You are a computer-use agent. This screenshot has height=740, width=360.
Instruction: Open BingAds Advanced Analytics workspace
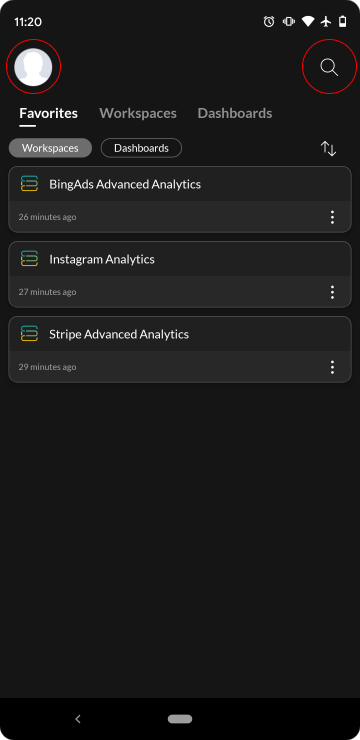(x=180, y=199)
